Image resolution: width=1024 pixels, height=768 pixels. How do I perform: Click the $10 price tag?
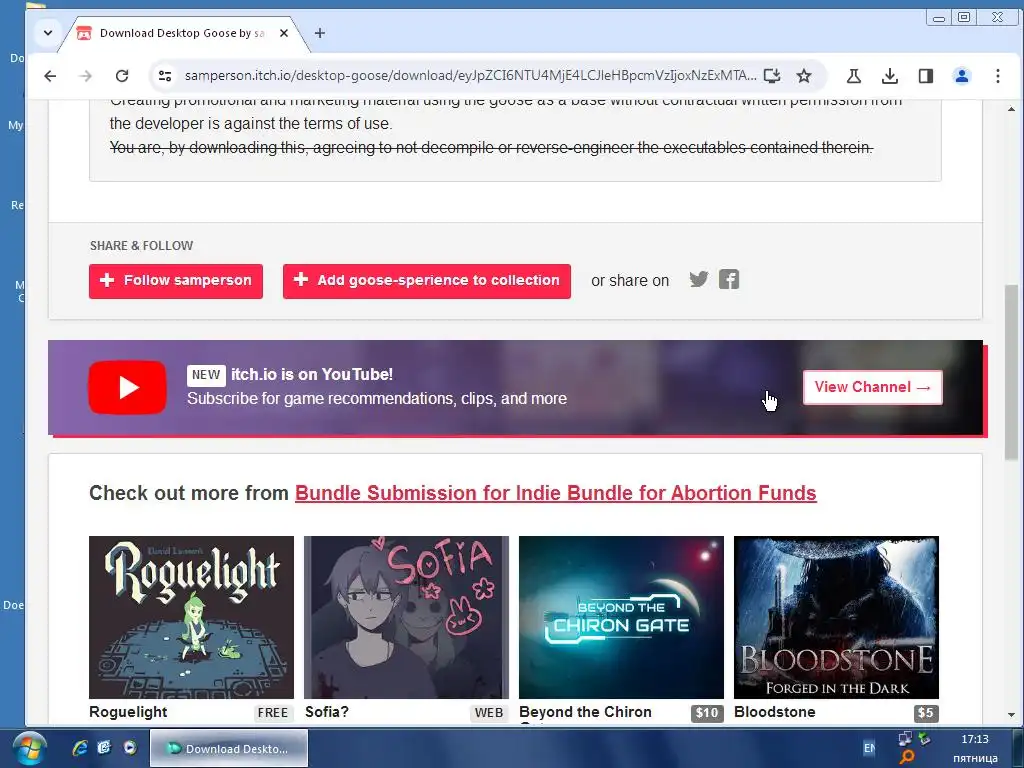[x=707, y=713]
